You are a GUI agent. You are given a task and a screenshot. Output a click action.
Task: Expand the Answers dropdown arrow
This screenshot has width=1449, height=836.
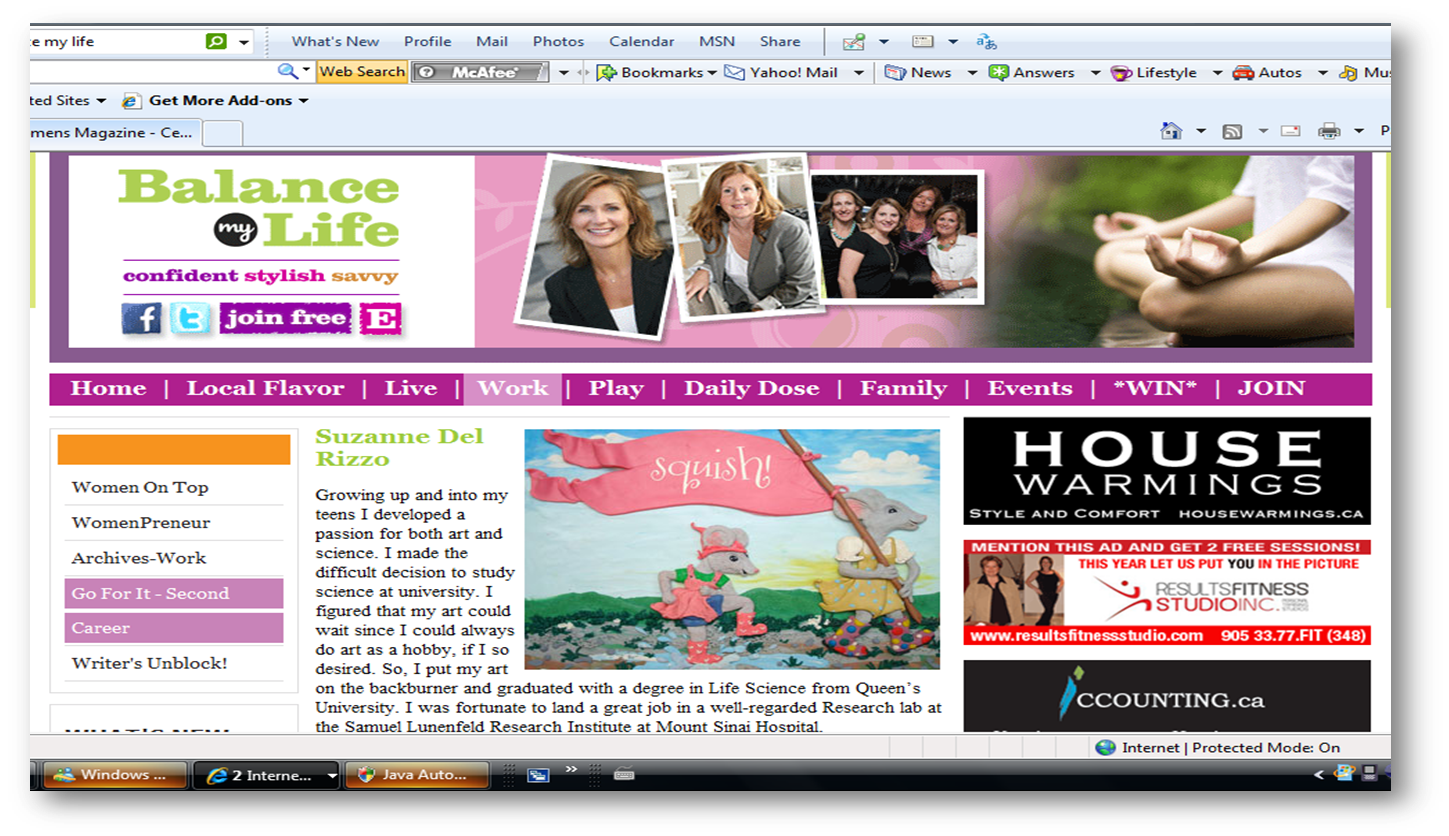(x=1095, y=72)
